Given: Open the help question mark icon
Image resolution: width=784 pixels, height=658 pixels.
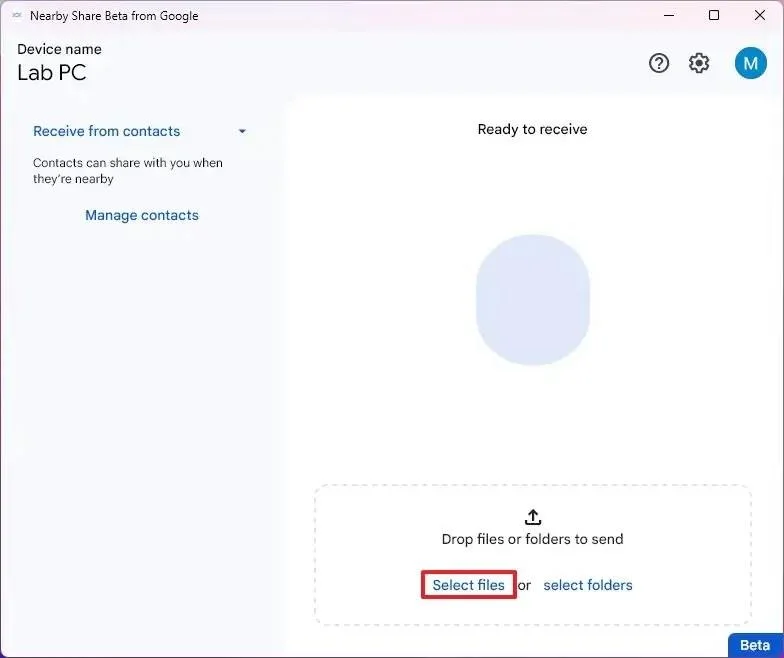Looking at the screenshot, I should point(658,64).
